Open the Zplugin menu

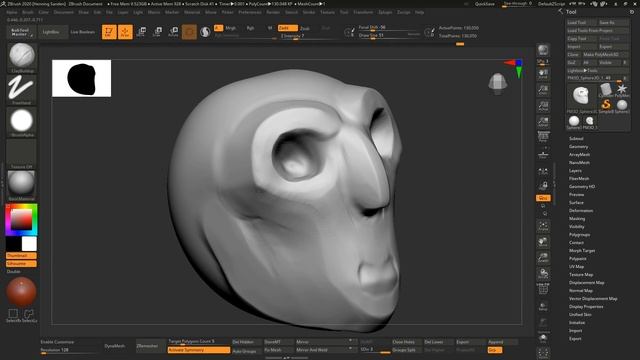tap(385, 12)
